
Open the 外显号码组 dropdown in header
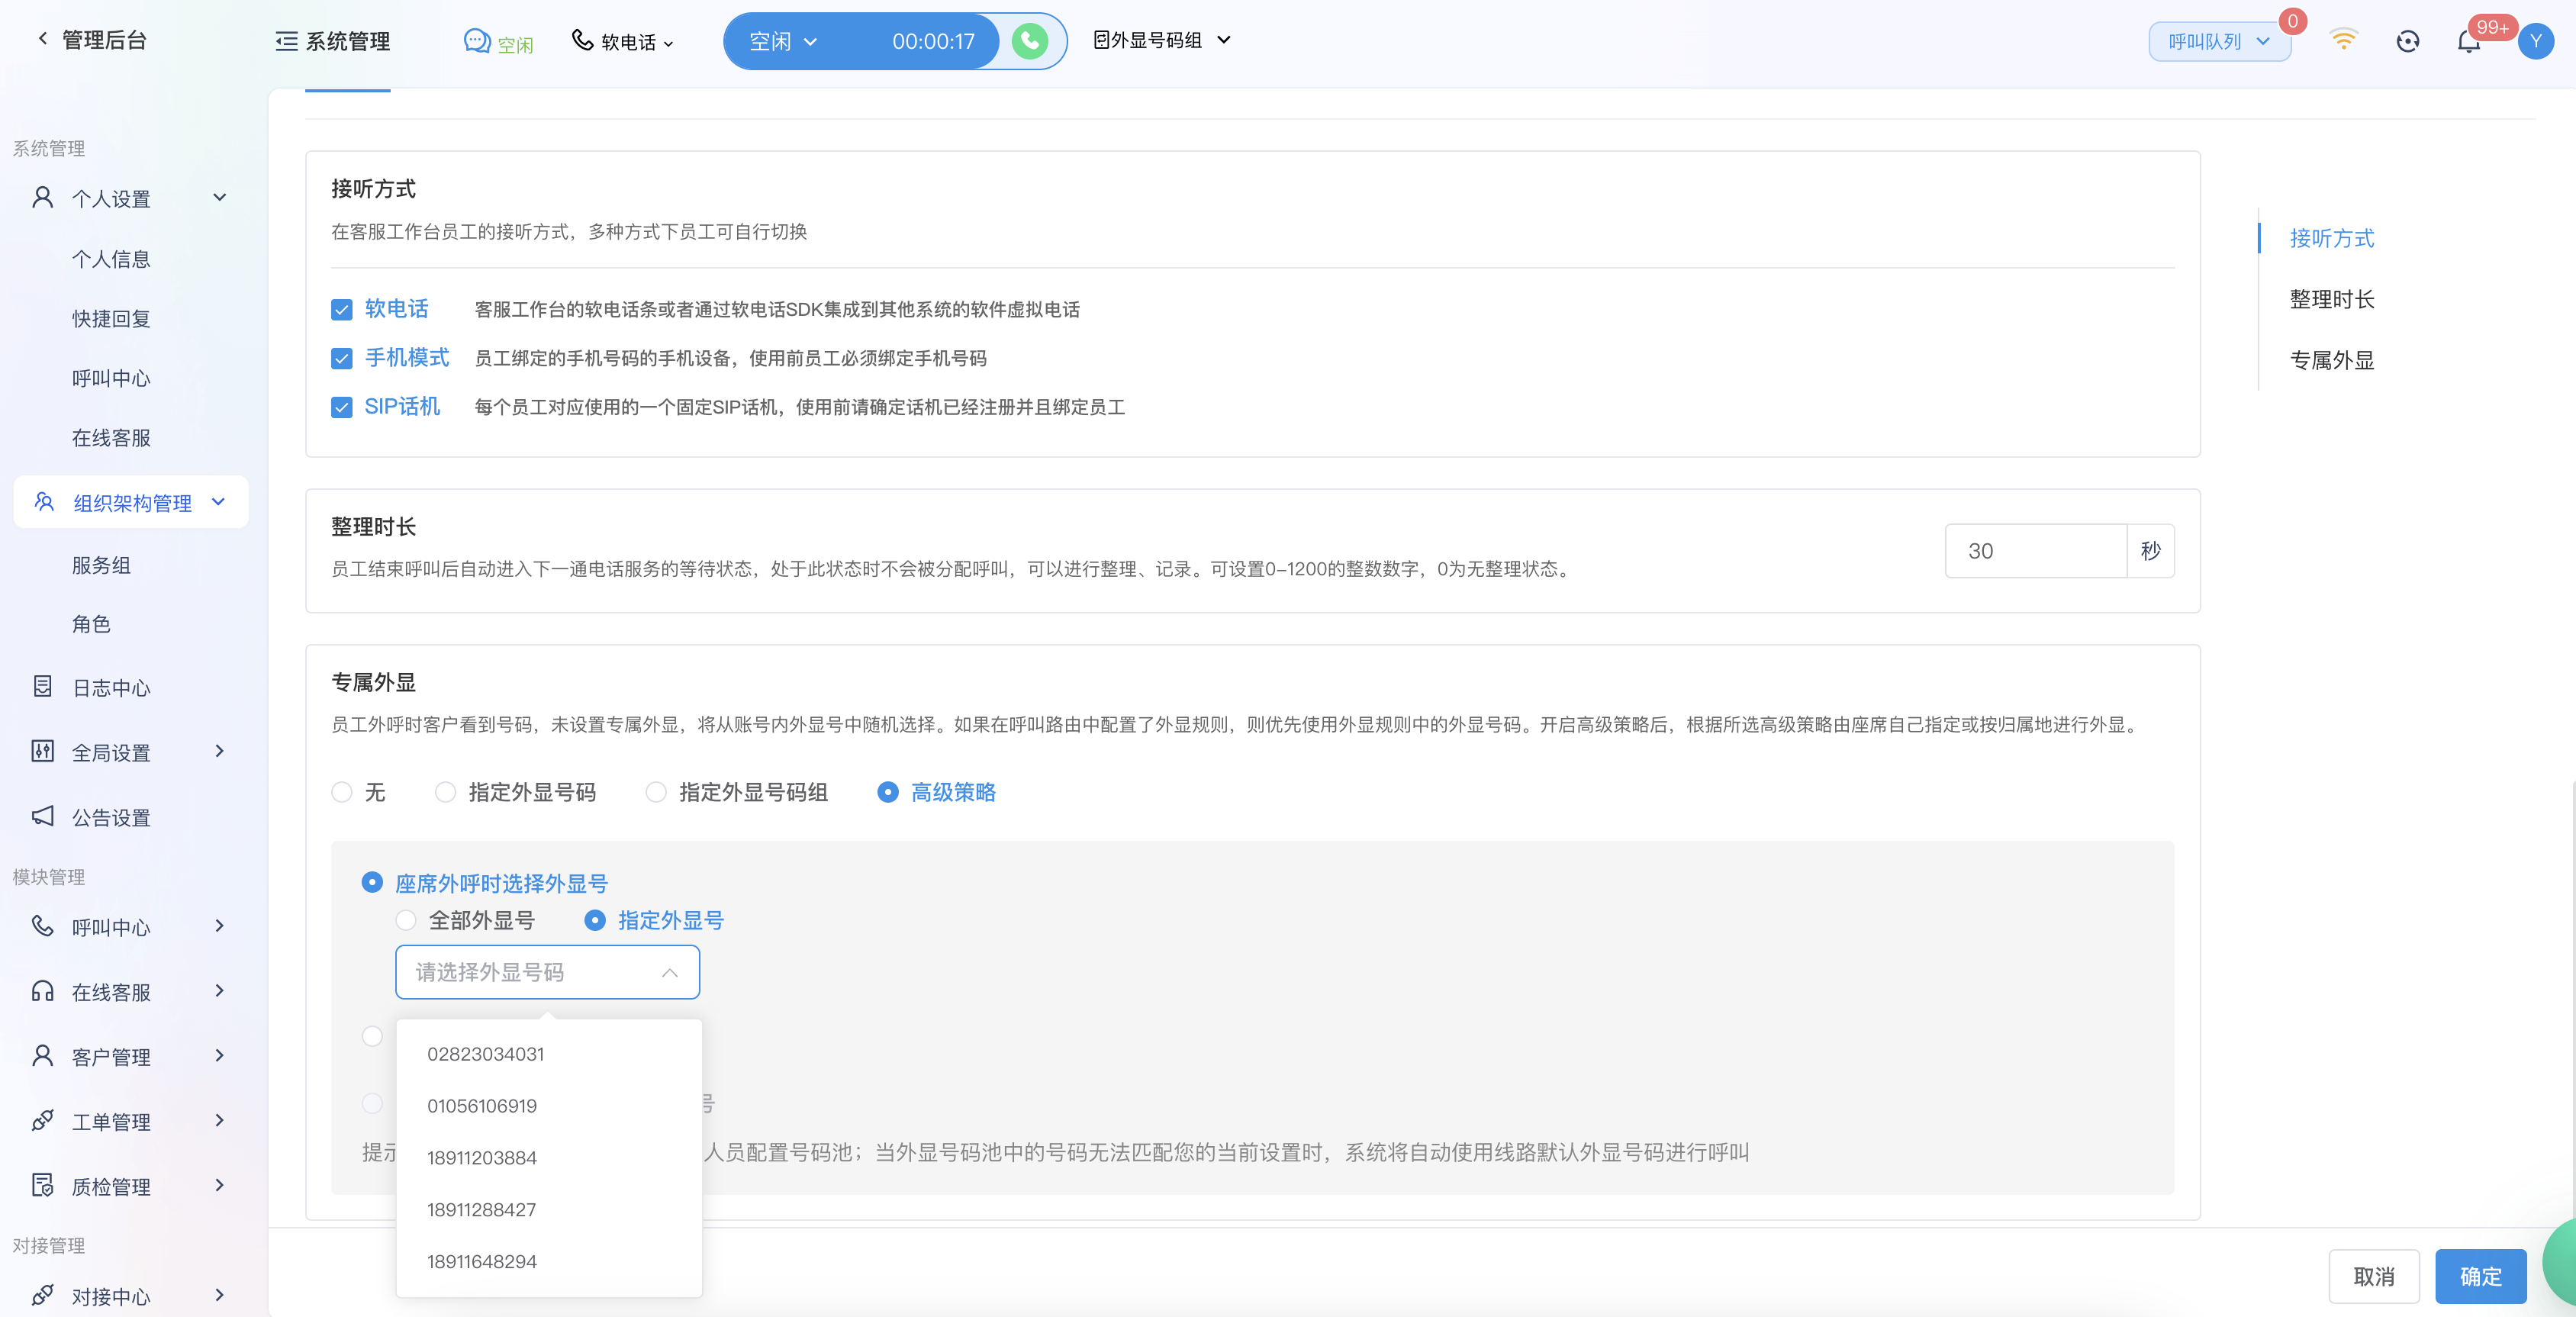point(1161,40)
